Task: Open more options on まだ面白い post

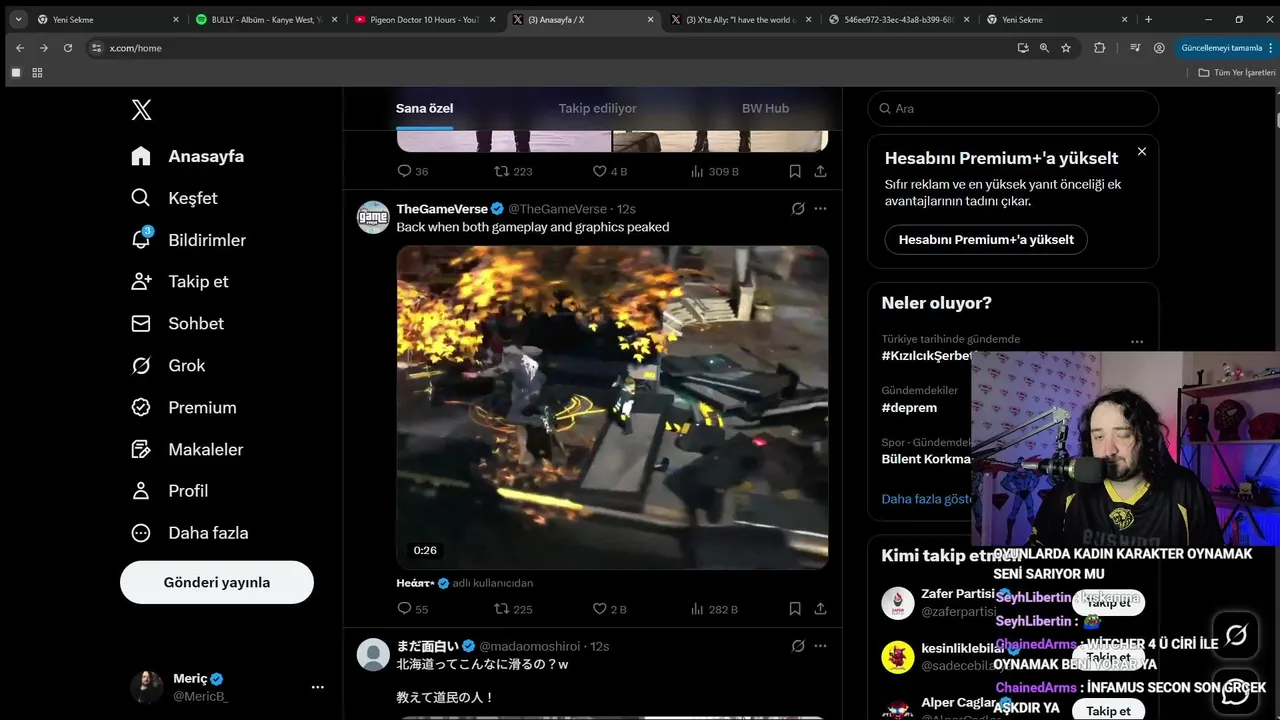Action: 820,646
